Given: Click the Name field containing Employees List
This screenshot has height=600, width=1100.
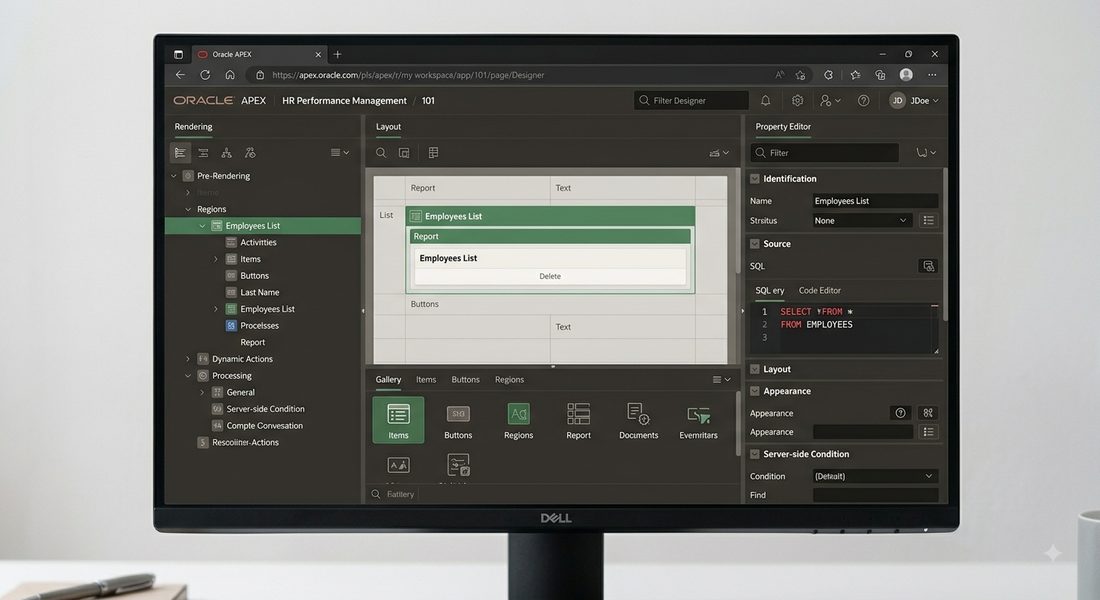Looking at the screenshot, I should tap(875, 201).
